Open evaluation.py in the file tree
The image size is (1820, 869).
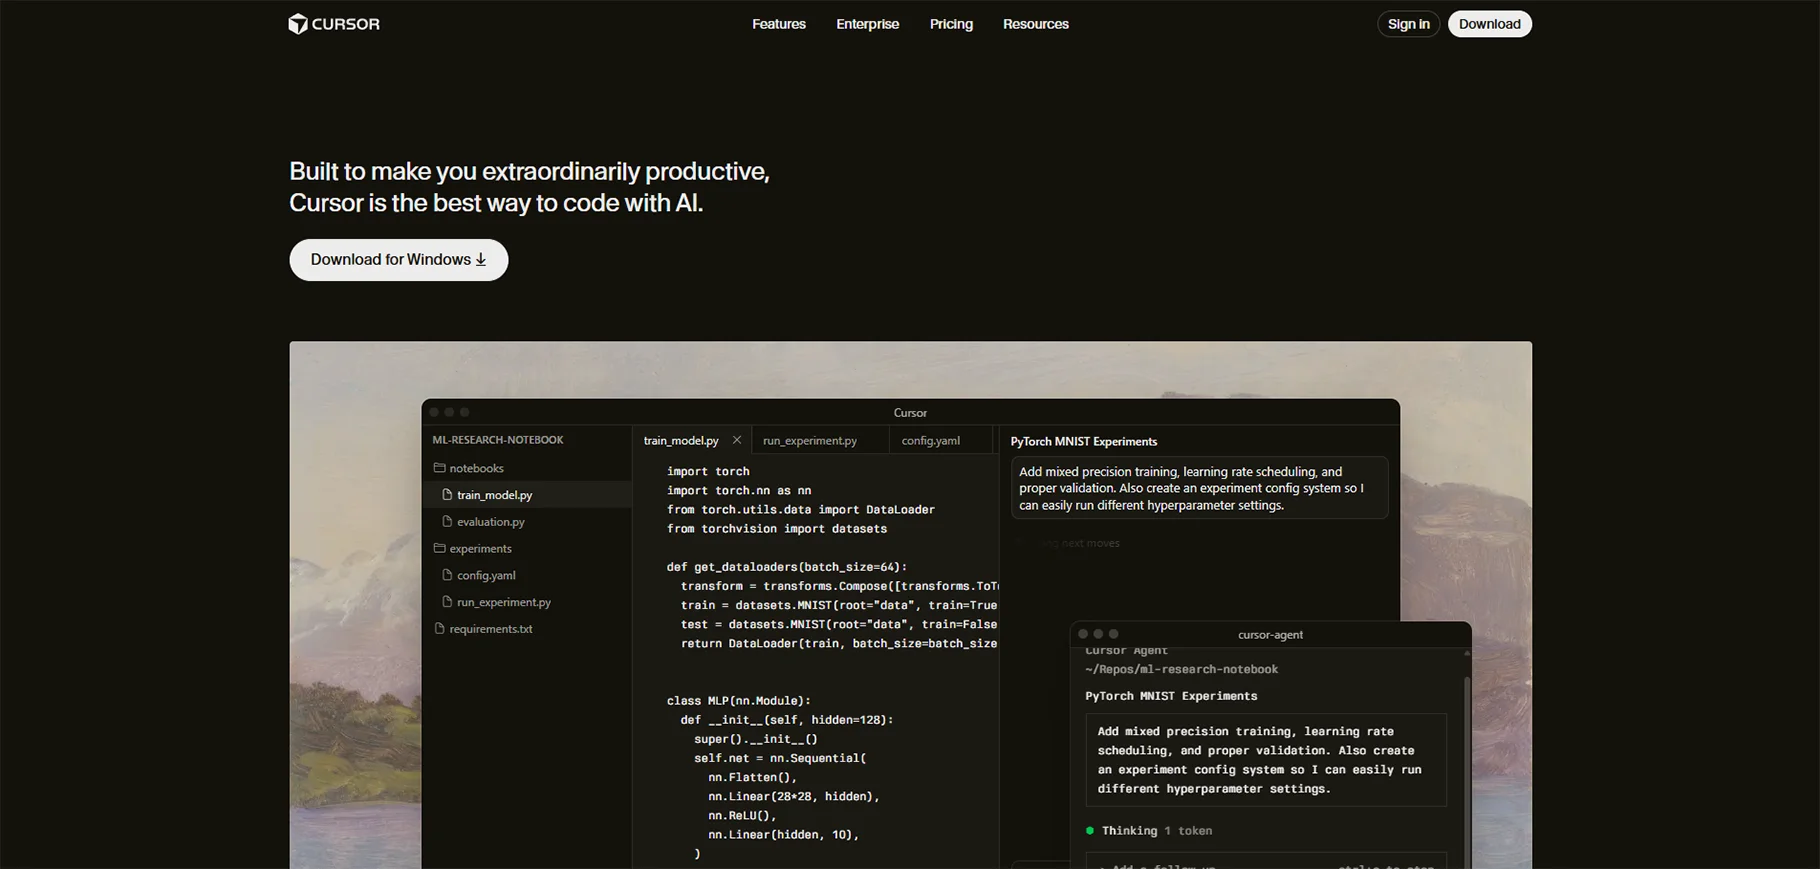(527, 522)
